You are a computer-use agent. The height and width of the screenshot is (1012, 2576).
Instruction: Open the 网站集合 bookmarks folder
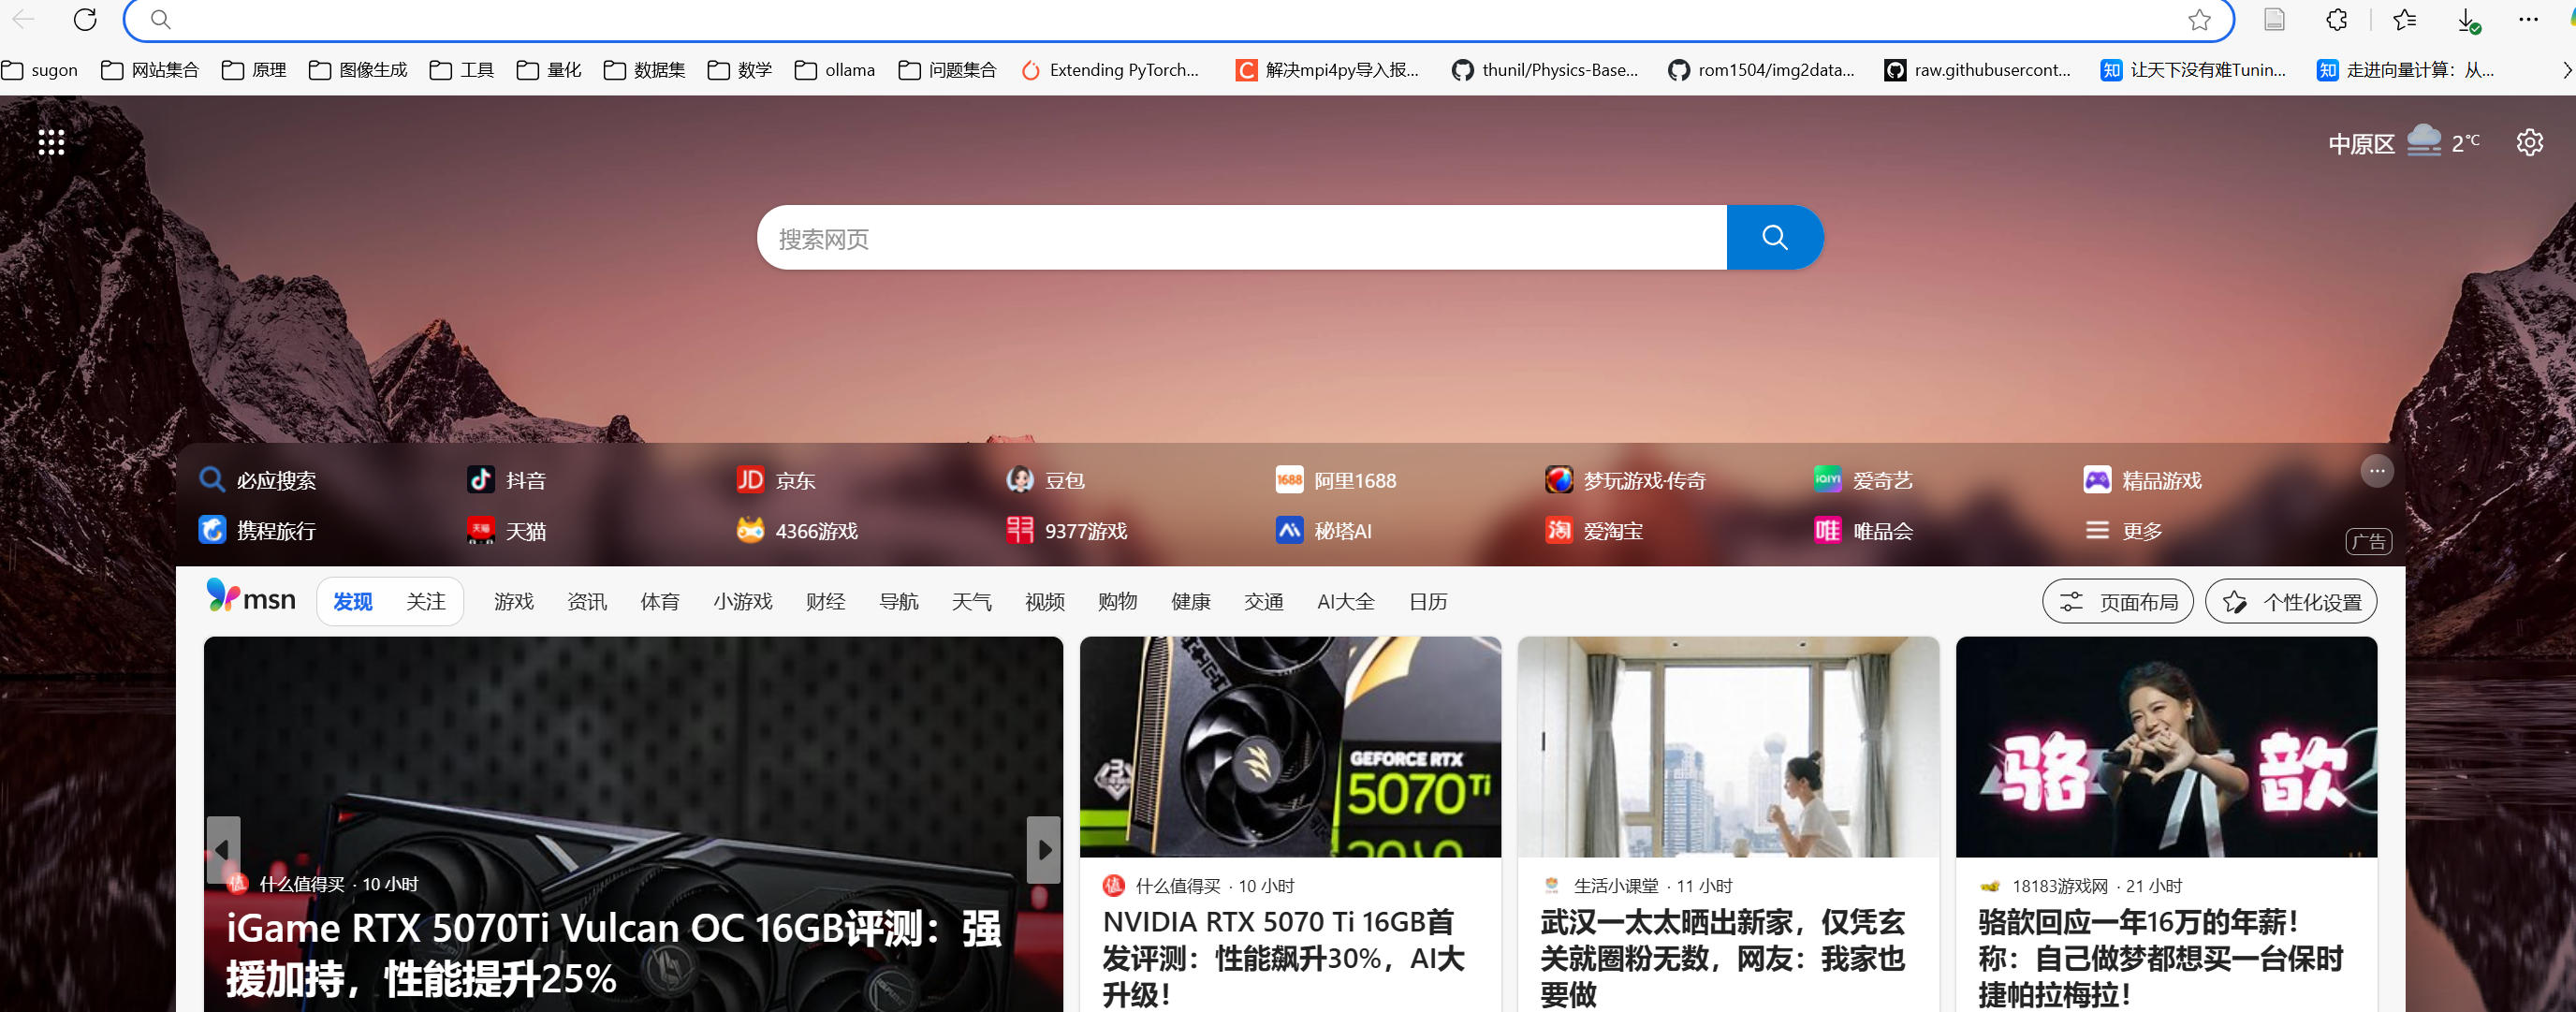click(x=150, y=70)
